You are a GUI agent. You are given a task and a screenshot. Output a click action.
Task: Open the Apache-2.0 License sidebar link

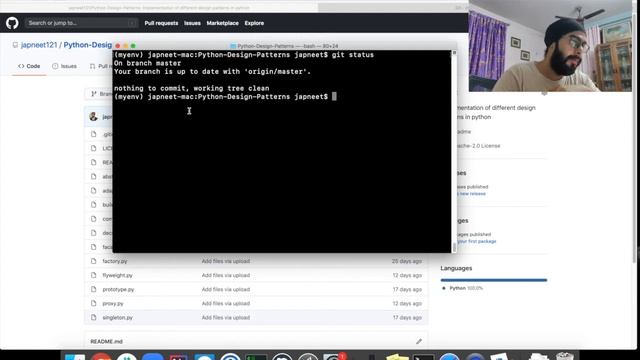click(478, 146)
